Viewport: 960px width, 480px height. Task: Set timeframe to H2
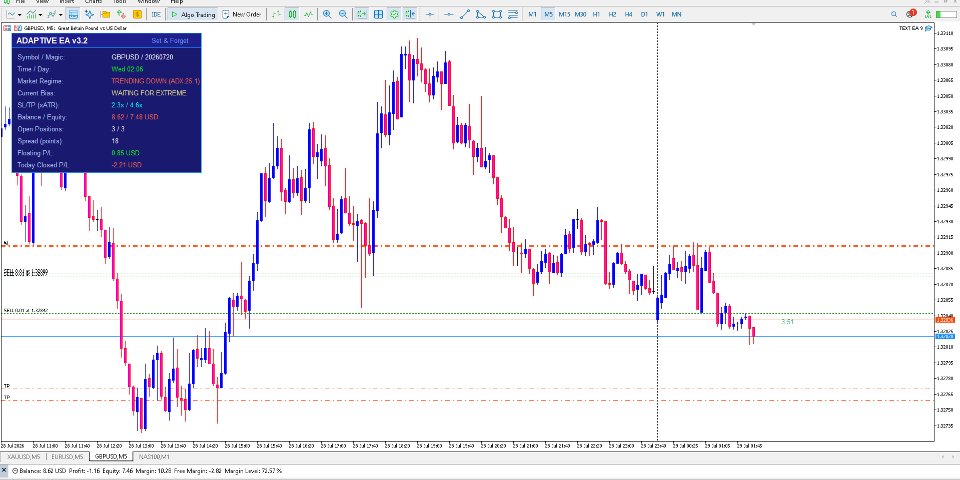[x=612, y=14]
